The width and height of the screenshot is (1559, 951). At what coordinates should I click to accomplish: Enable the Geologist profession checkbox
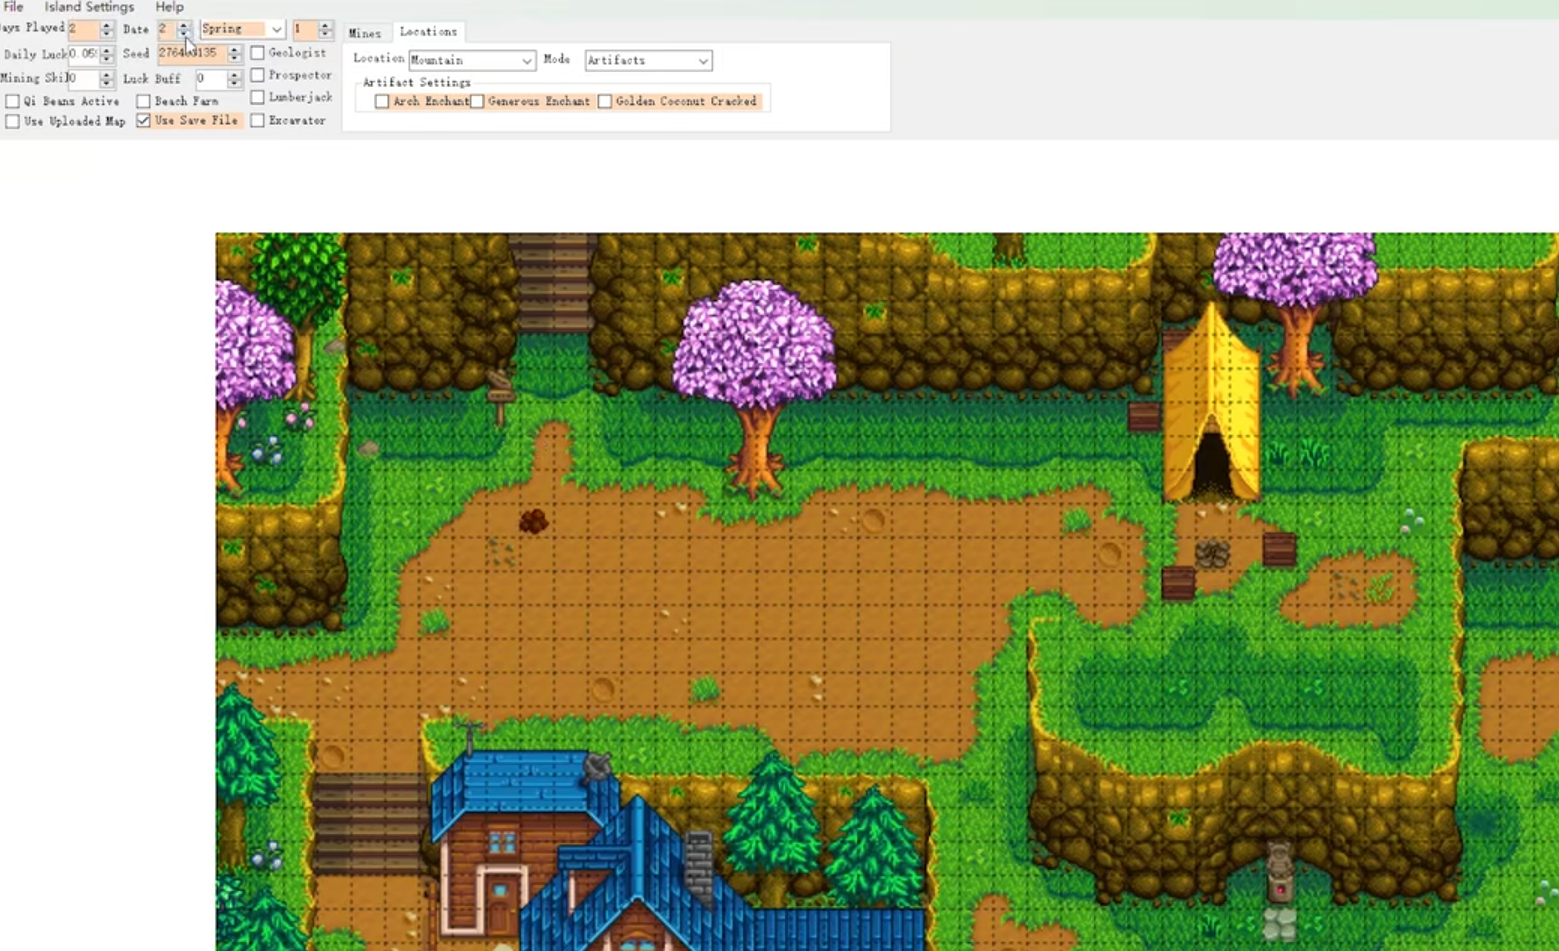click(x=258, y=52)
